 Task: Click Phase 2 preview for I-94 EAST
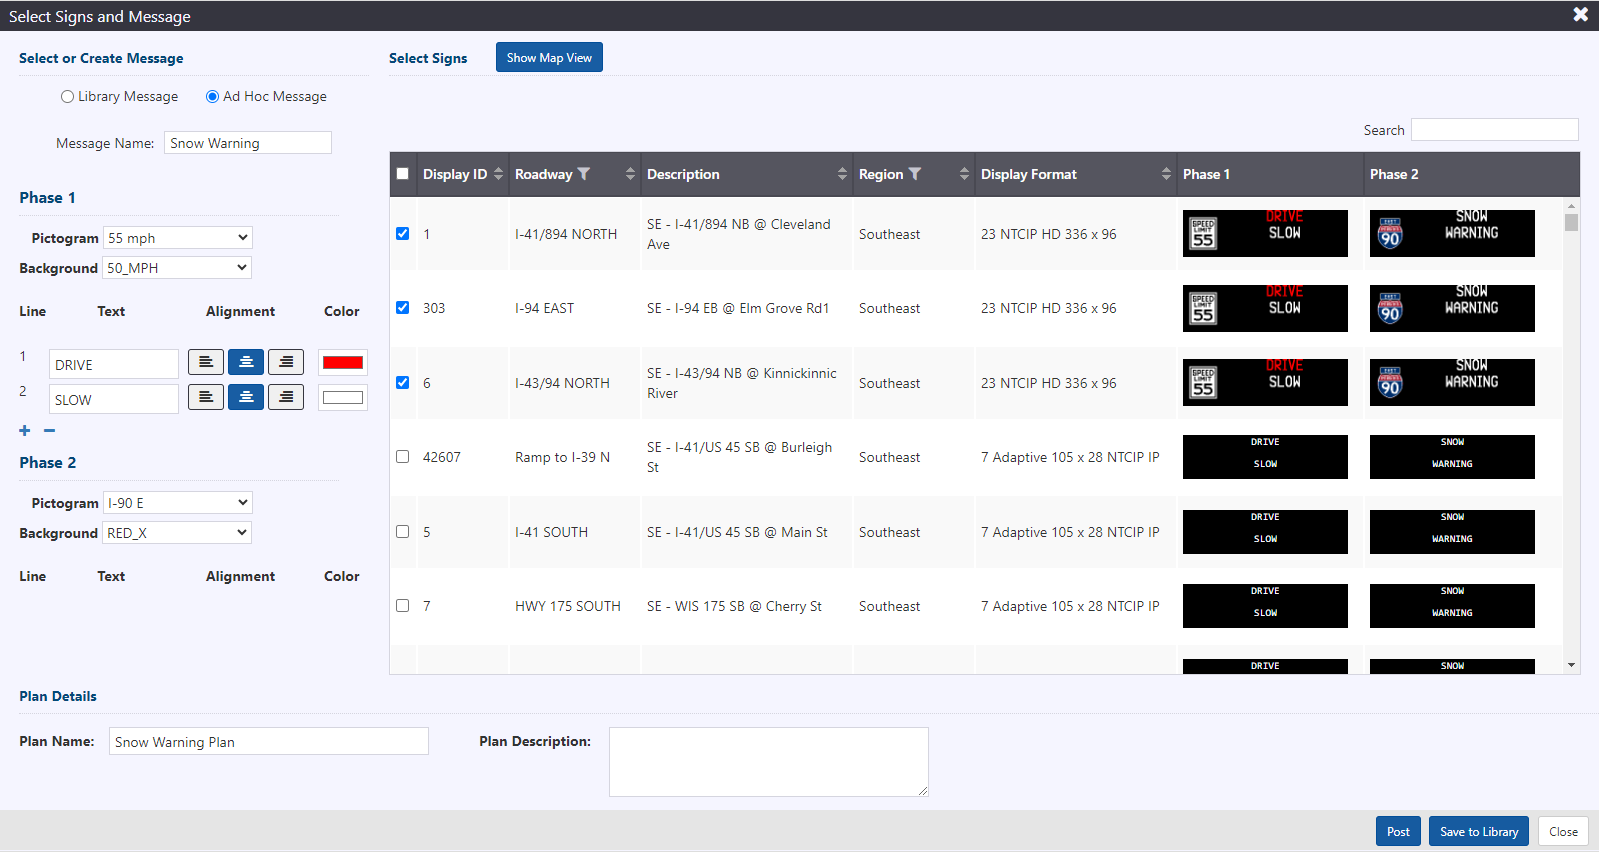(x=1452, y=308)
